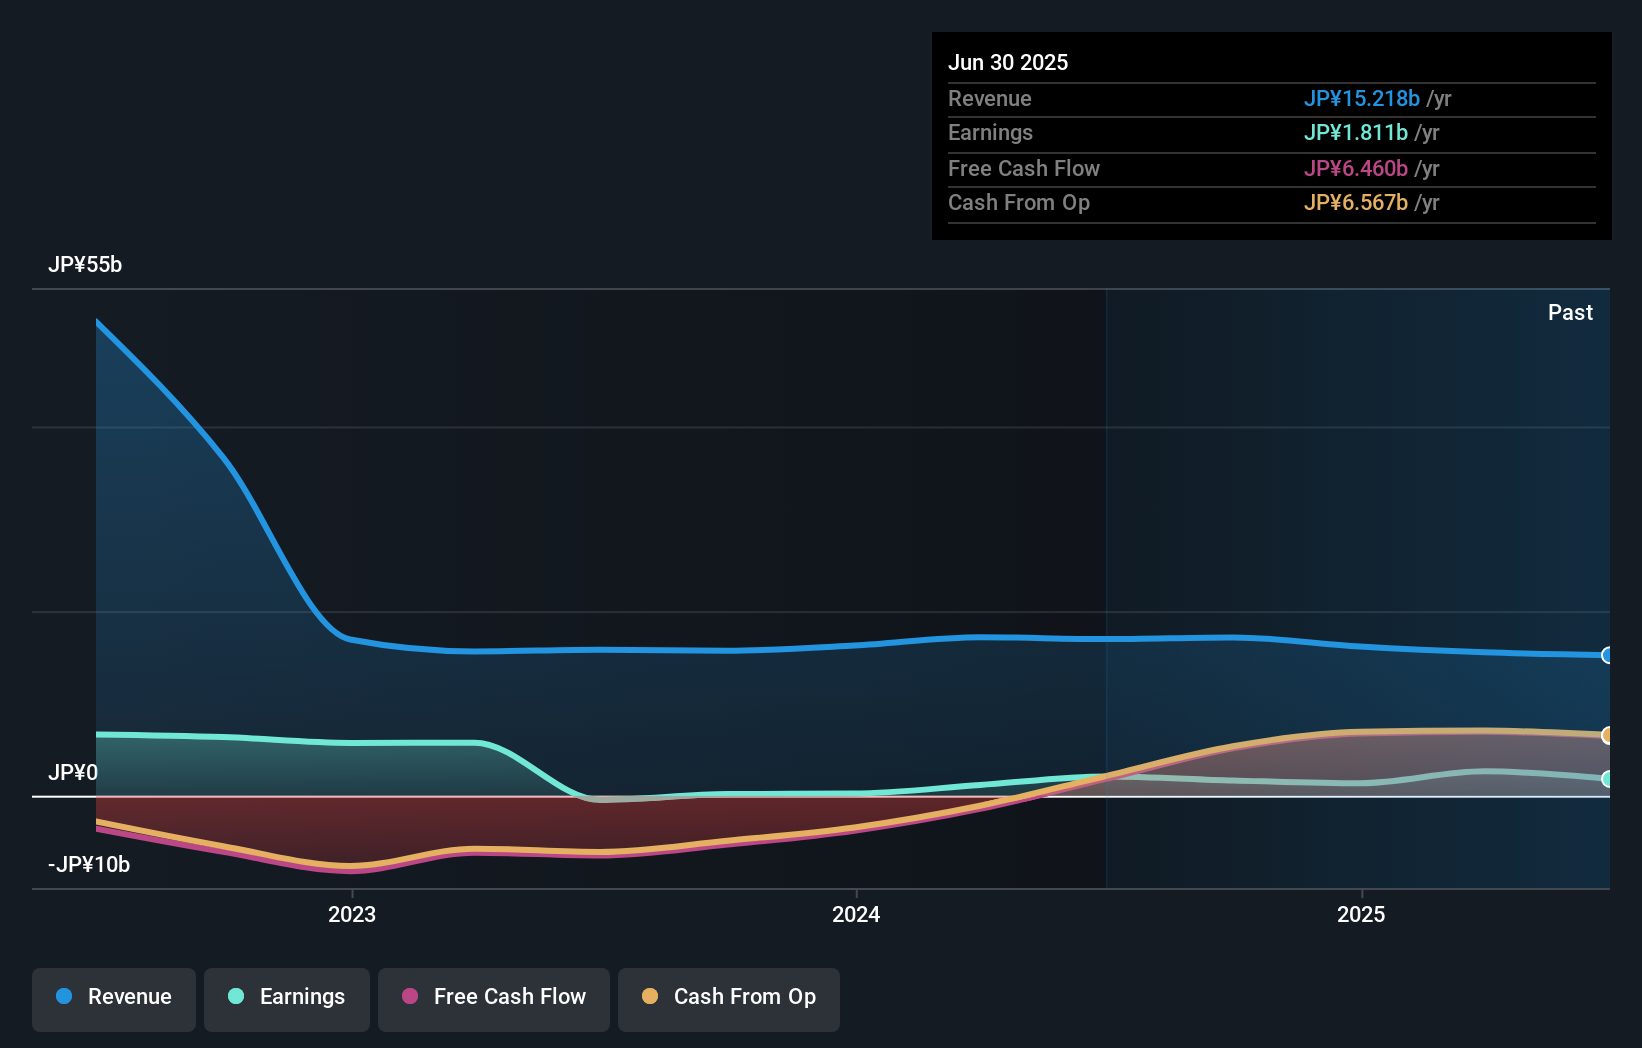
Task: Click the JP¥1.811b earnings value
Action: [x=1355, y=132]
